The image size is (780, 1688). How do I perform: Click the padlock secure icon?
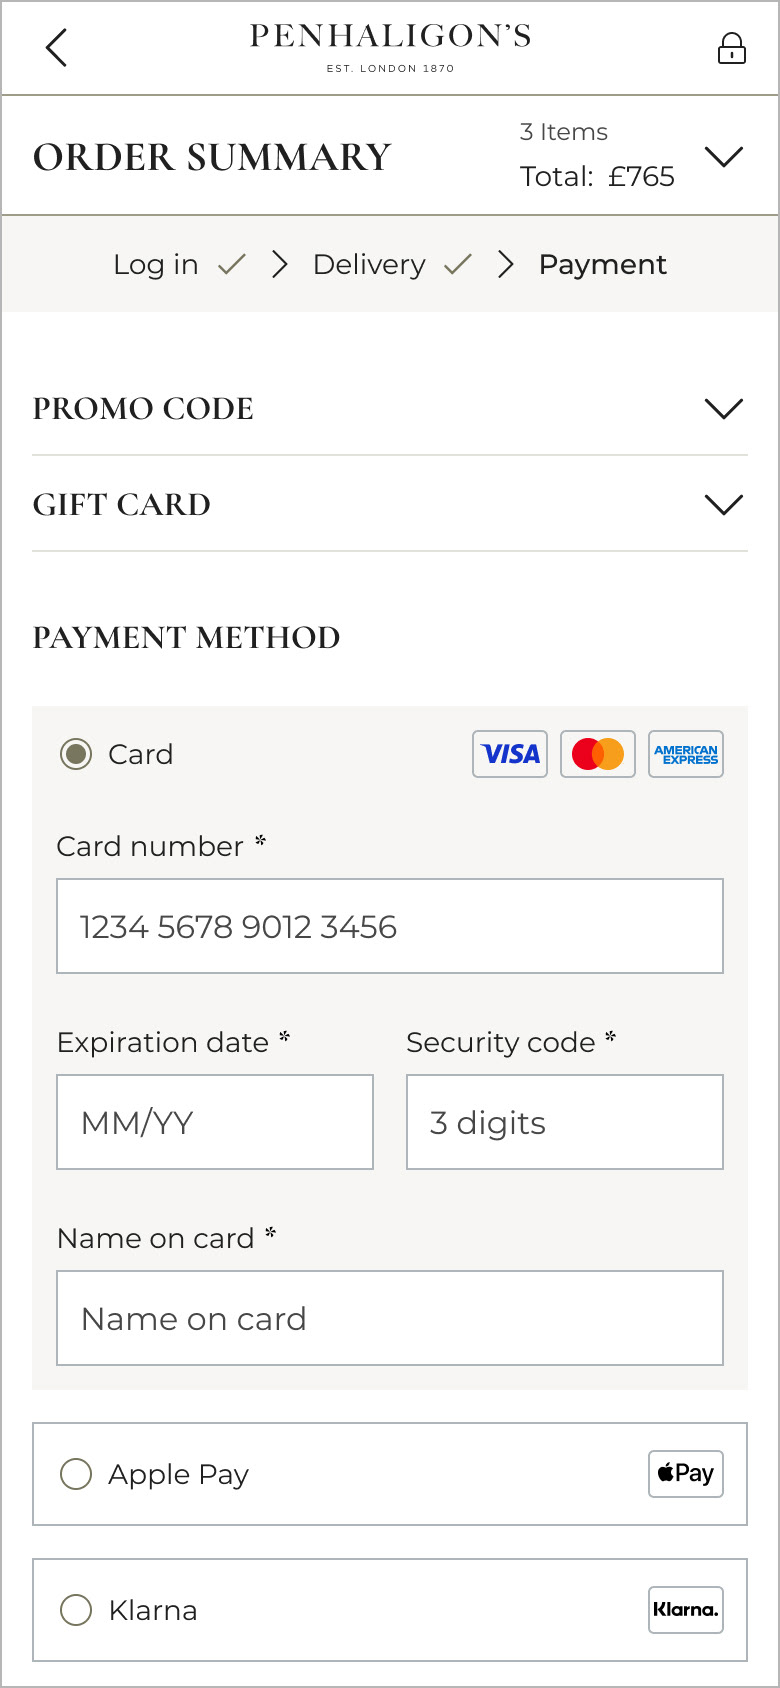[731, 48]
